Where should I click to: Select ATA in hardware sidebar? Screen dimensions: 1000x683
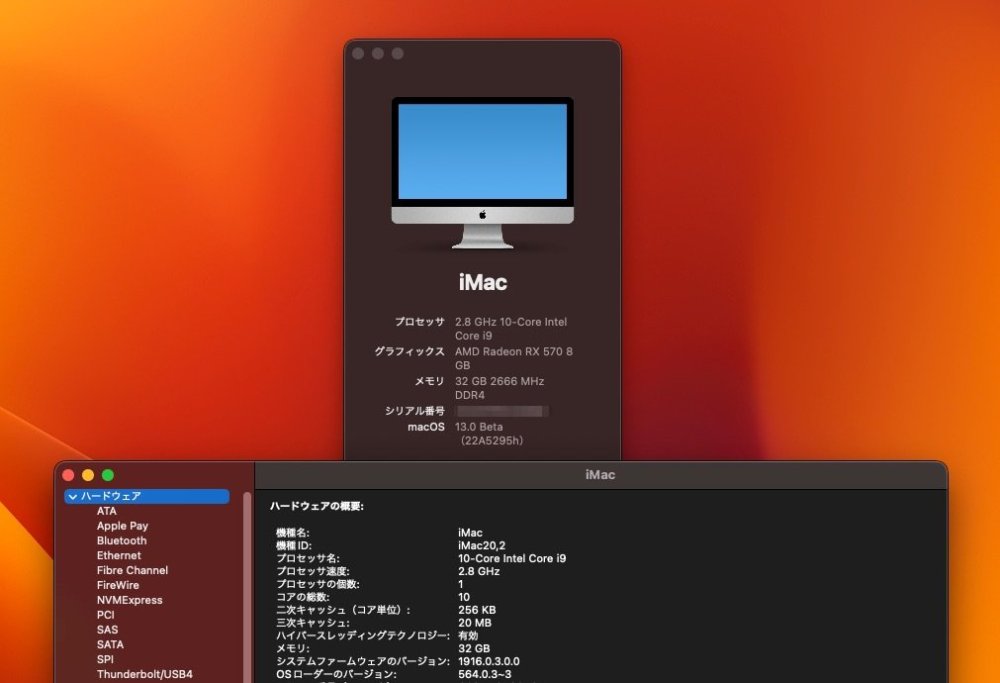pos(107,511)
